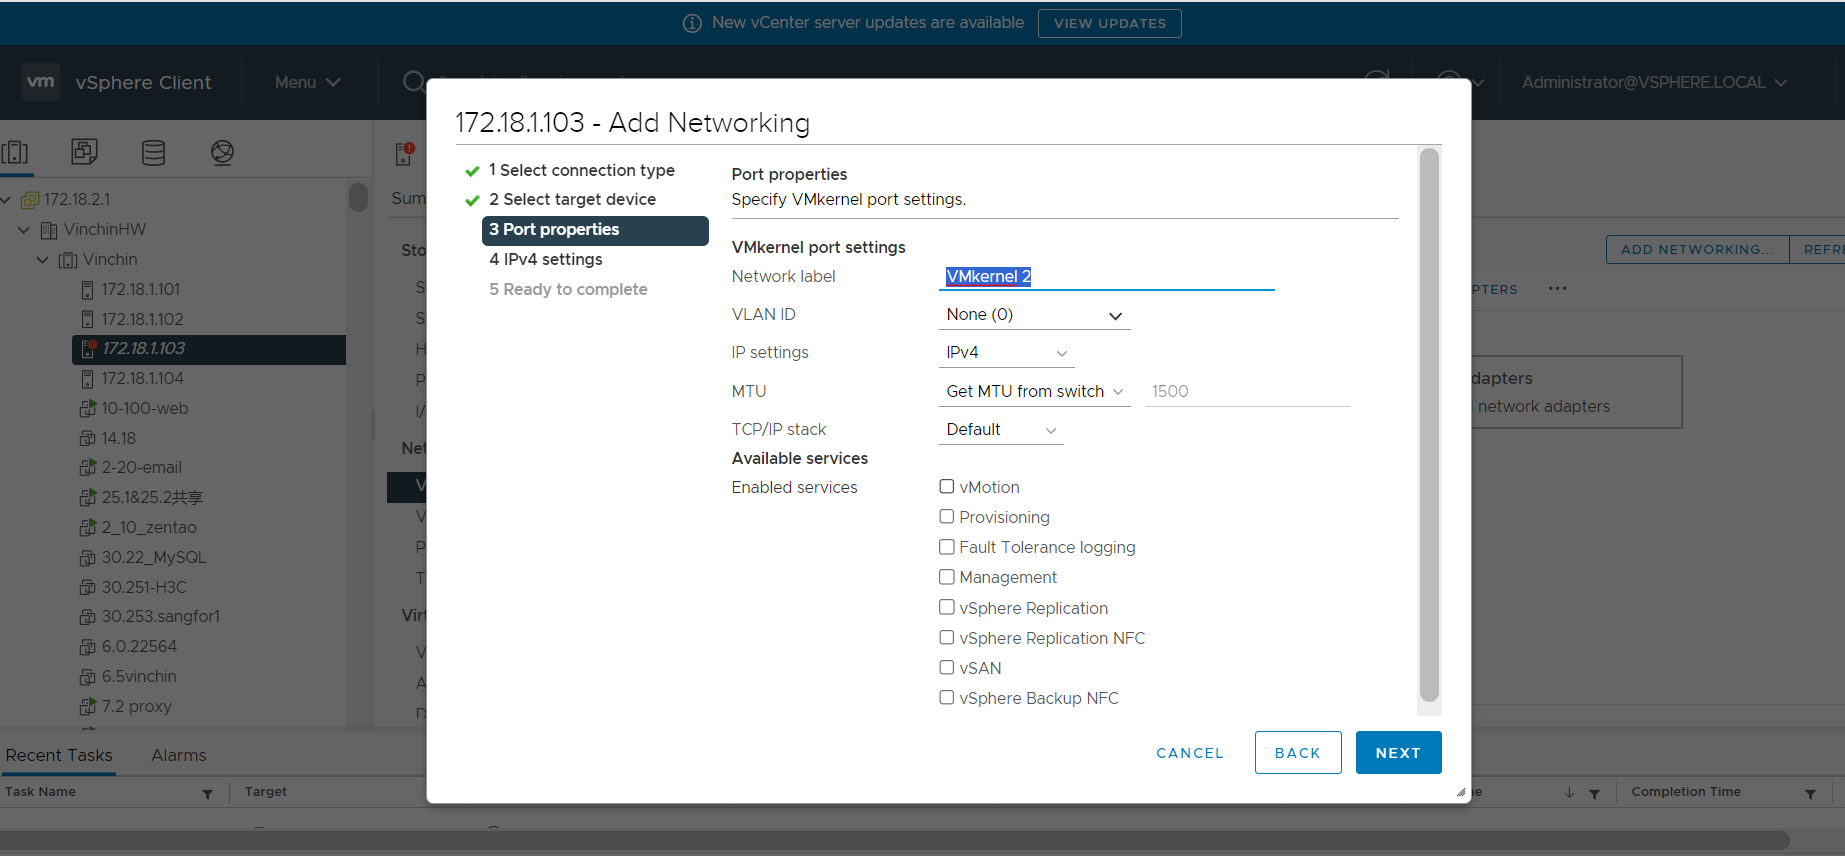Click Task Name column filter icon
The width and height of the screenshot is (1845, 856).
coord(208,794)
